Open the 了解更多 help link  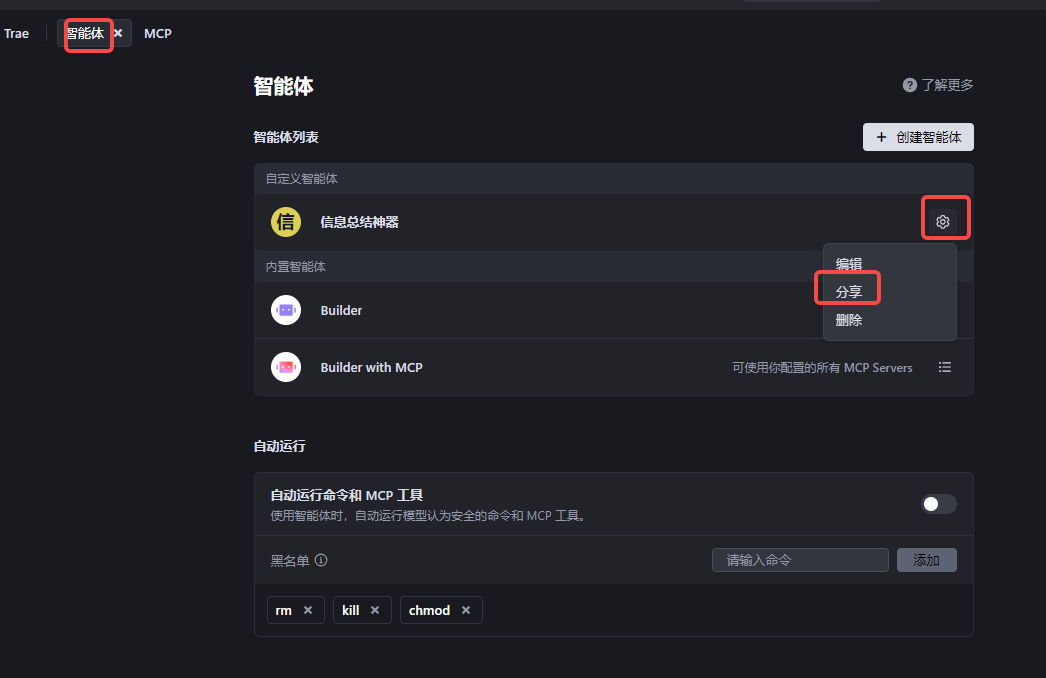tap(938, 85)
